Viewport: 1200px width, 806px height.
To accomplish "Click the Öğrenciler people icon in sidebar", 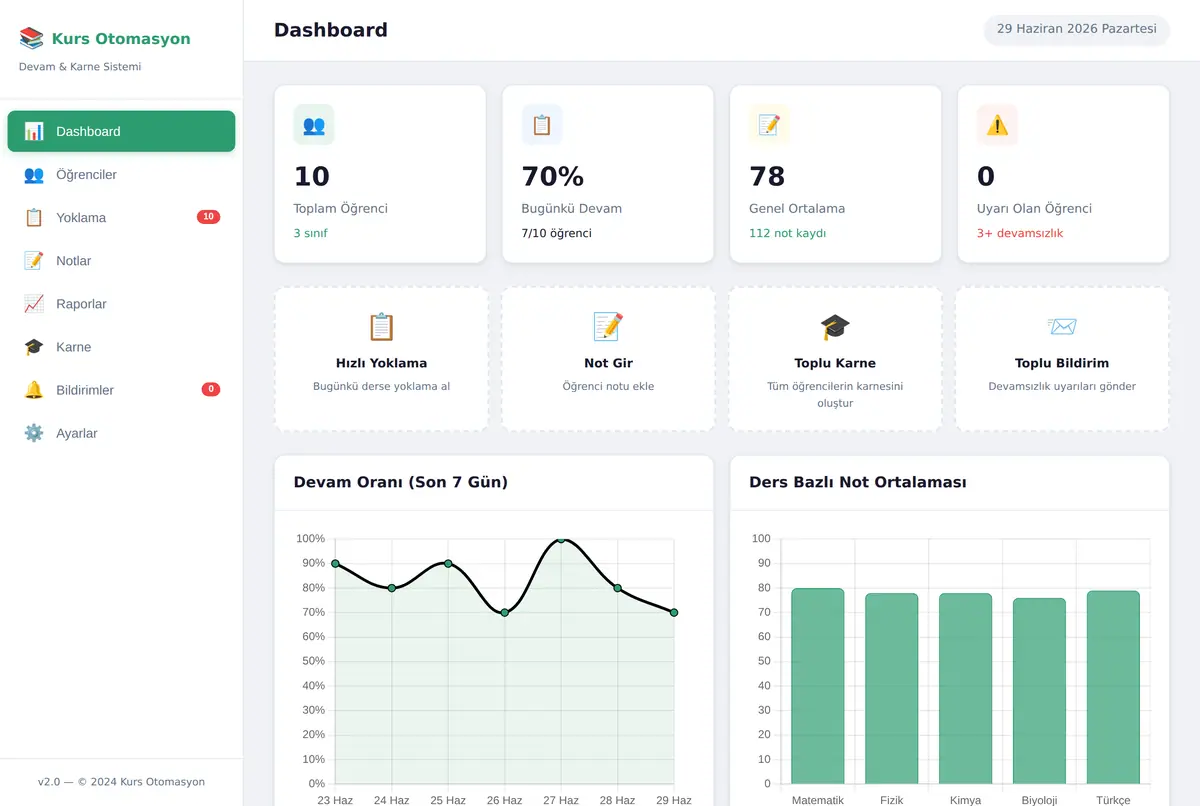I will tap(34, 174).
